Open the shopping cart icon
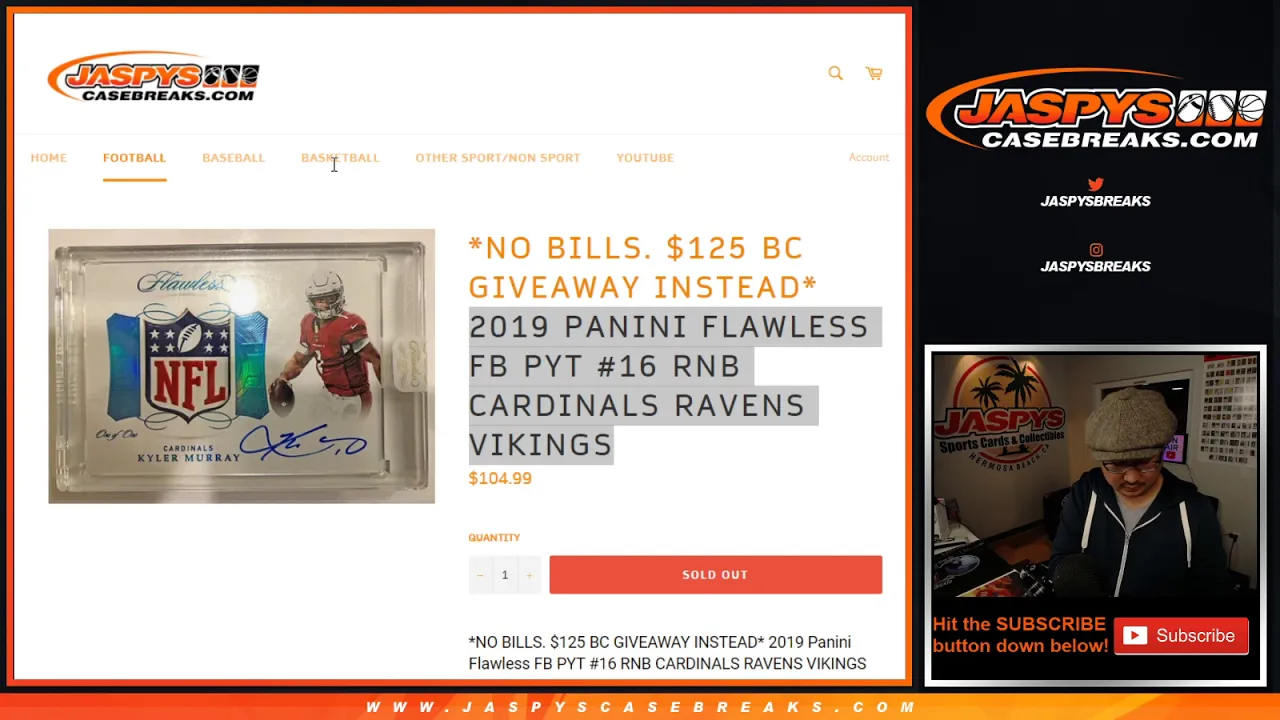This screenshot has width=1280, height=720. (874, 73)
